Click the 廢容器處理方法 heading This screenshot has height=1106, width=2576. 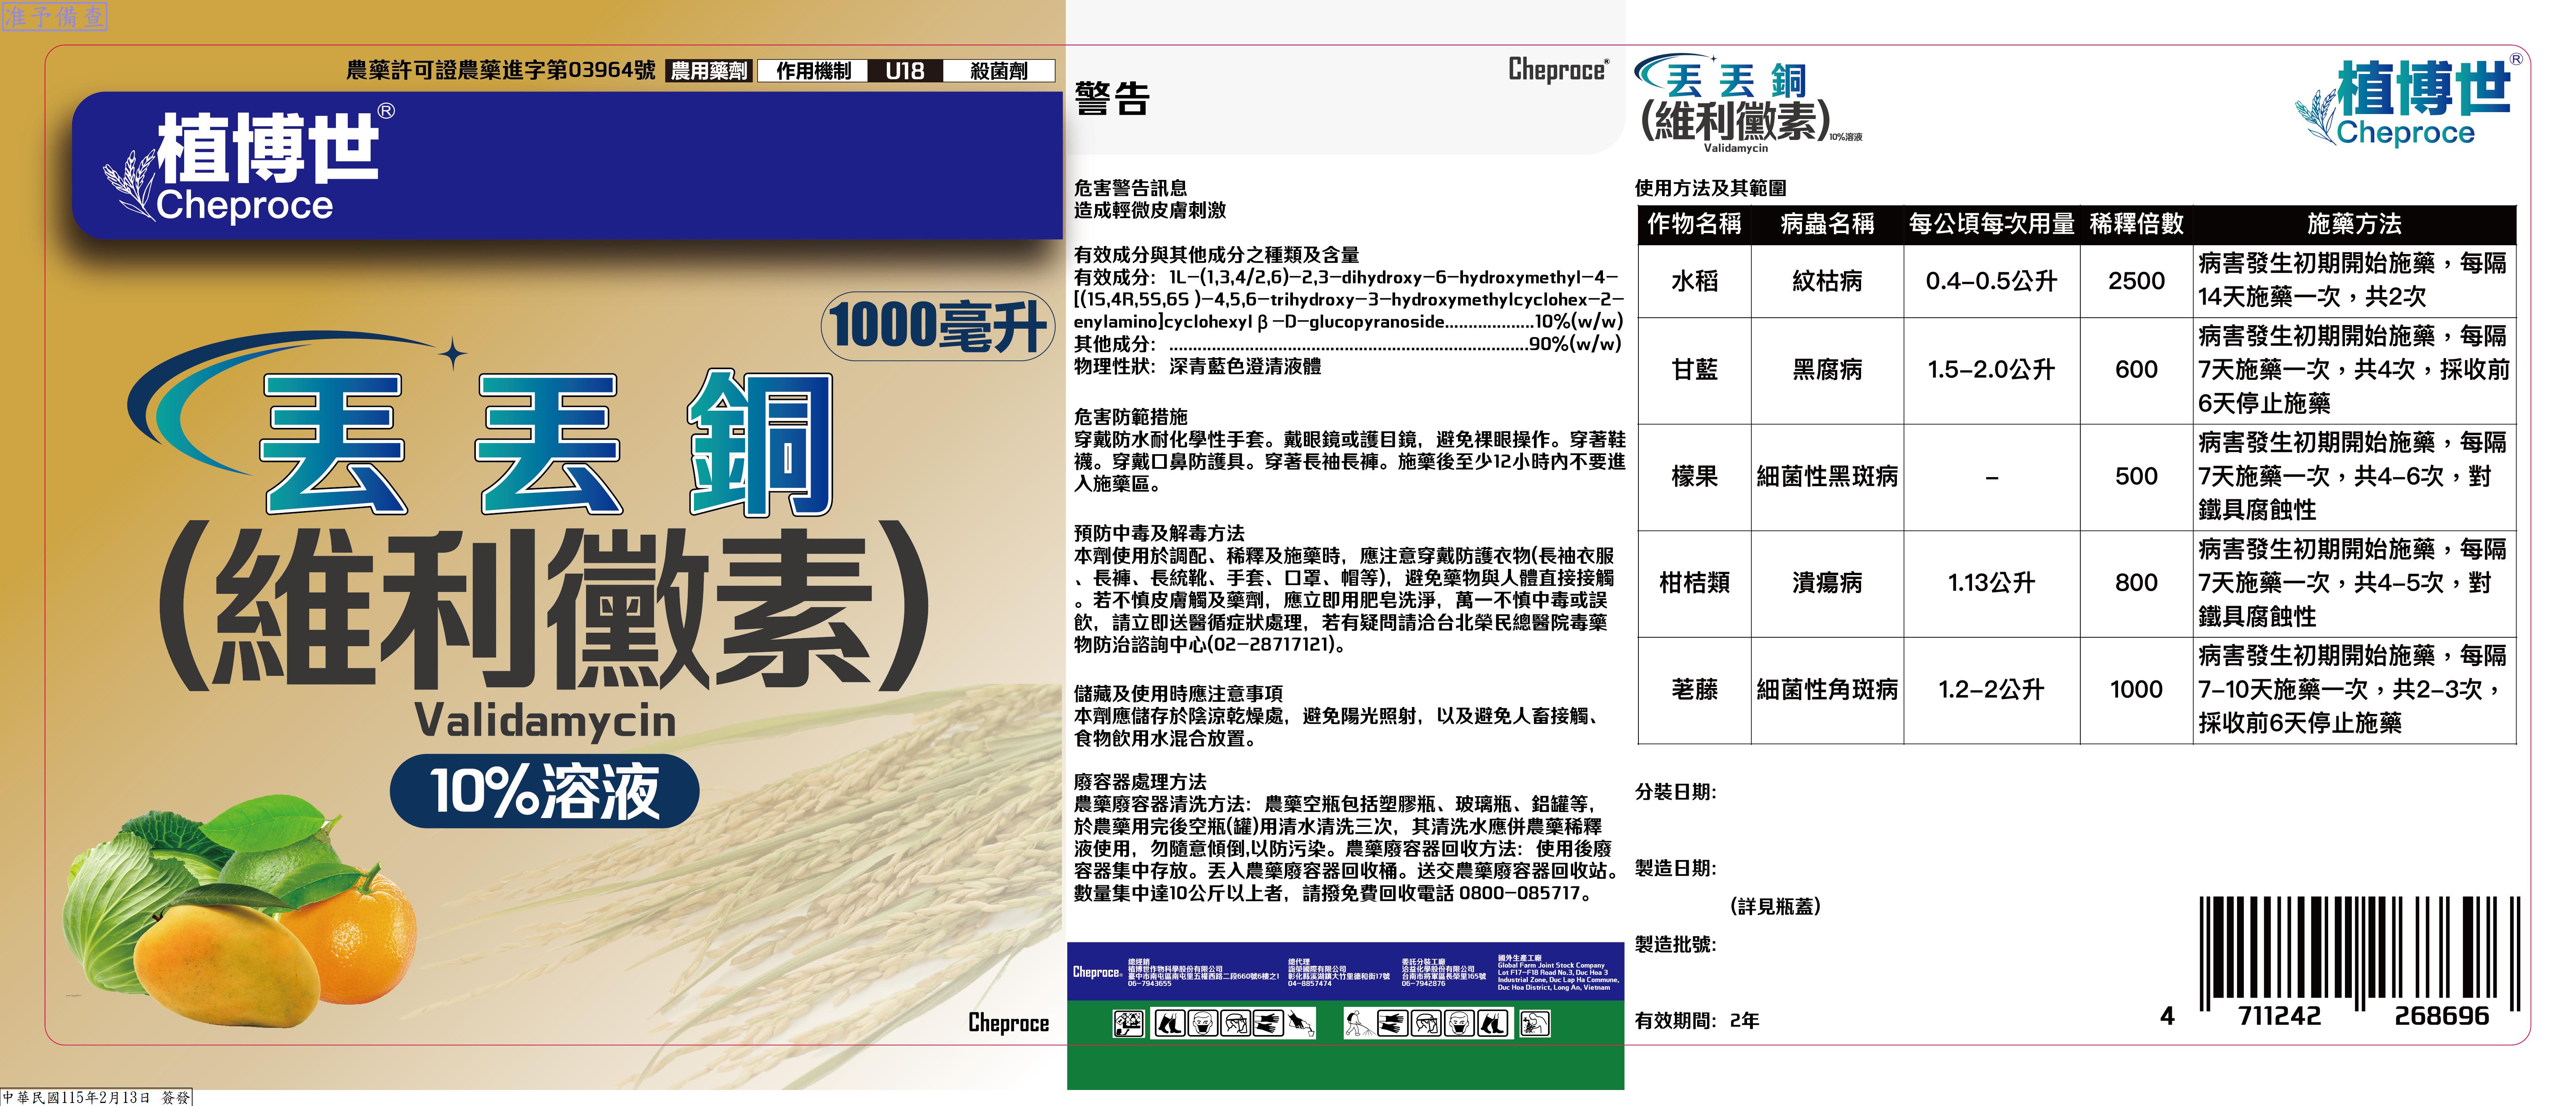(1140, 781)
